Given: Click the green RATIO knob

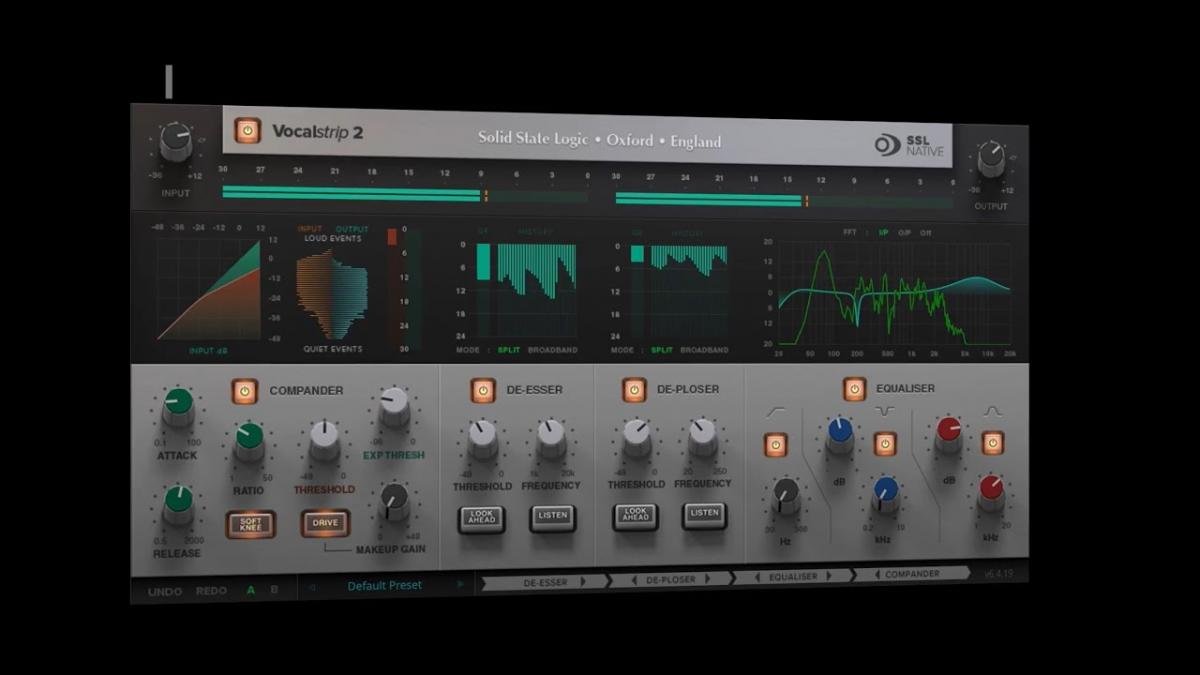Looking at the screenshot, I should 249,441.
